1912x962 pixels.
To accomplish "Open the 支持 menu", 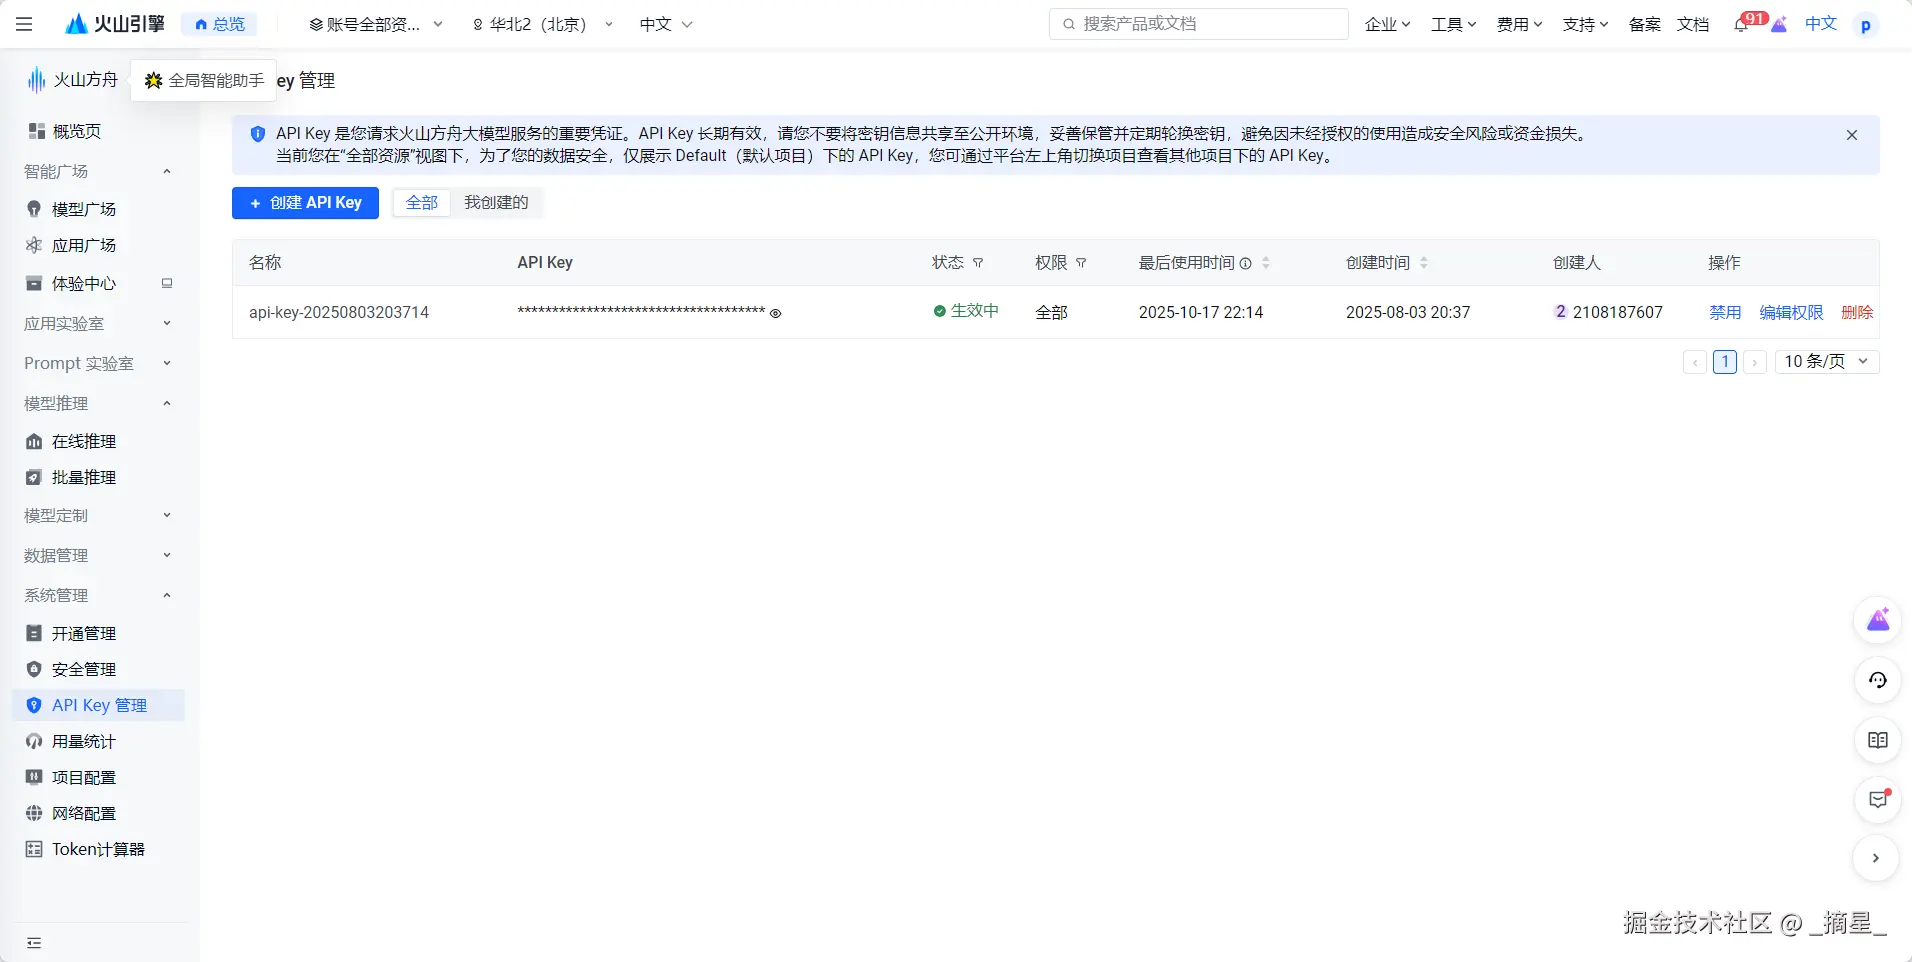I will click(x=1585, y=24).
